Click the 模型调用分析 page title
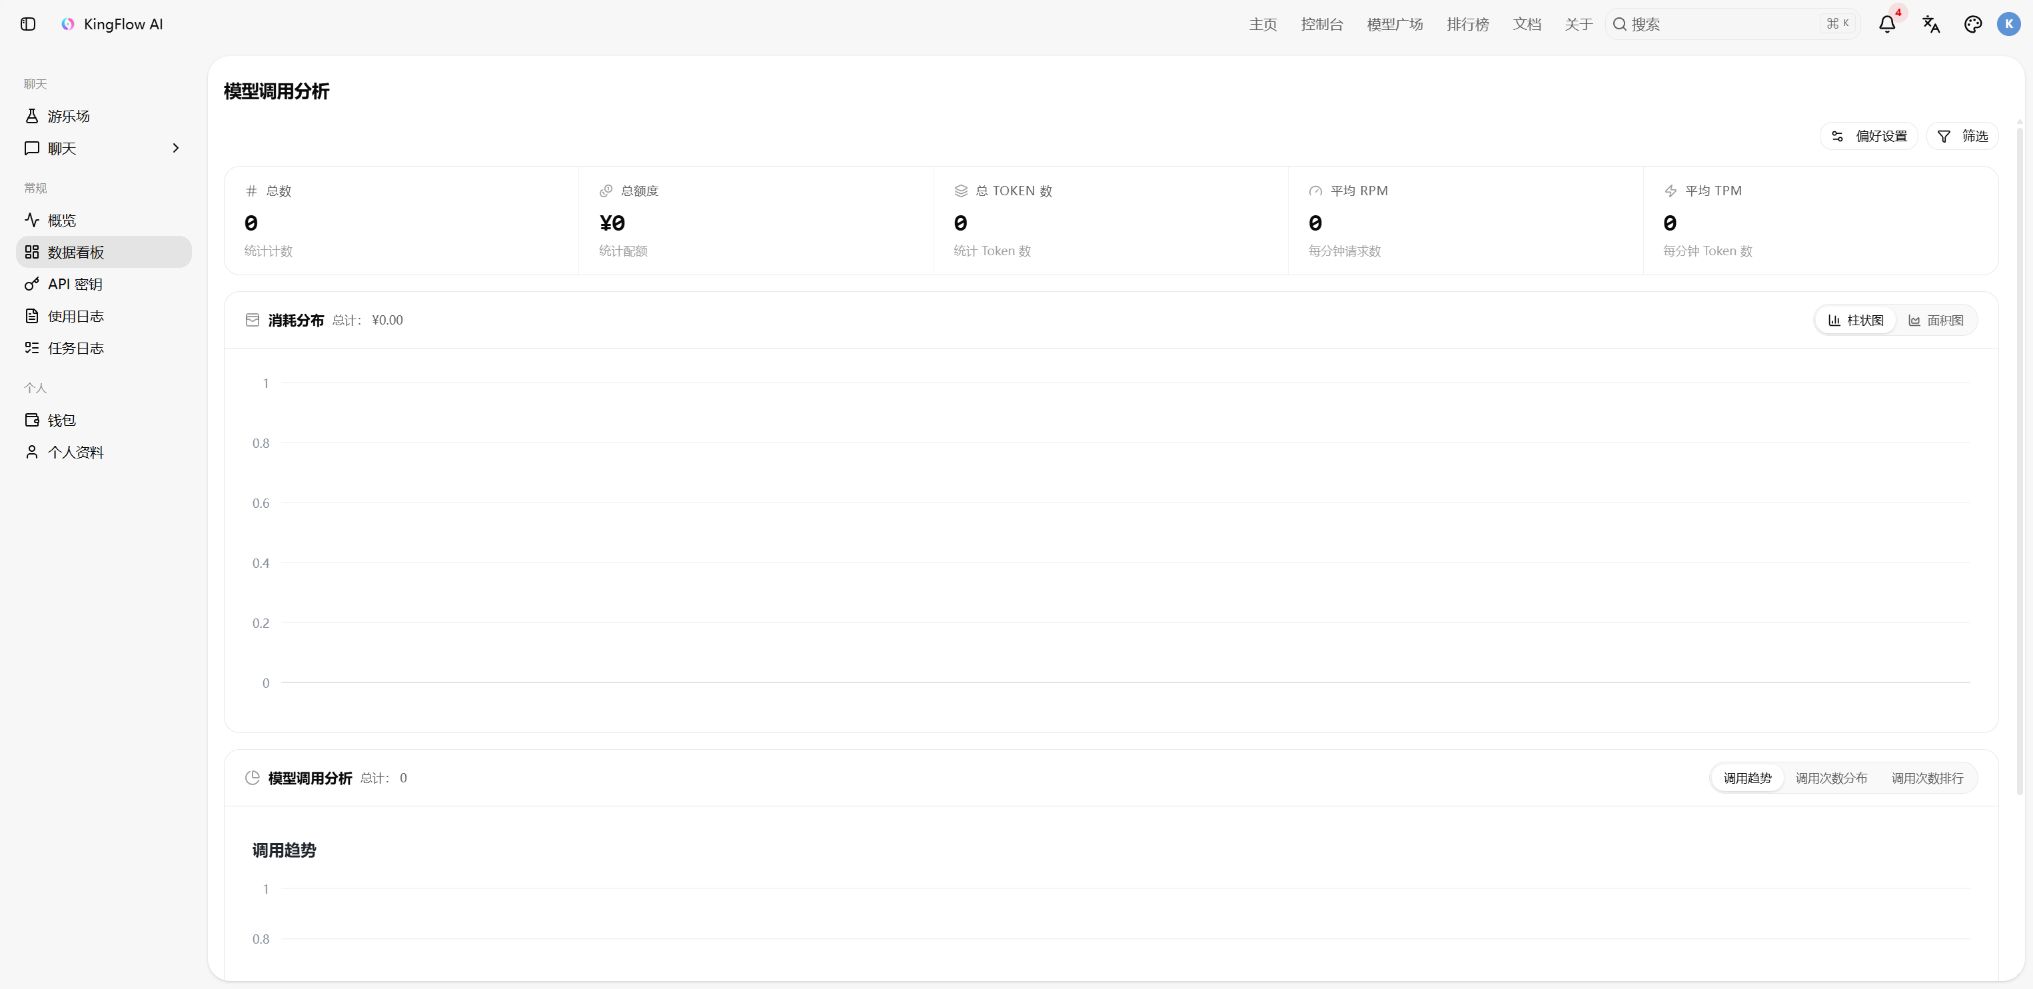Screen dimensions: 2033x989 point(277,91)
